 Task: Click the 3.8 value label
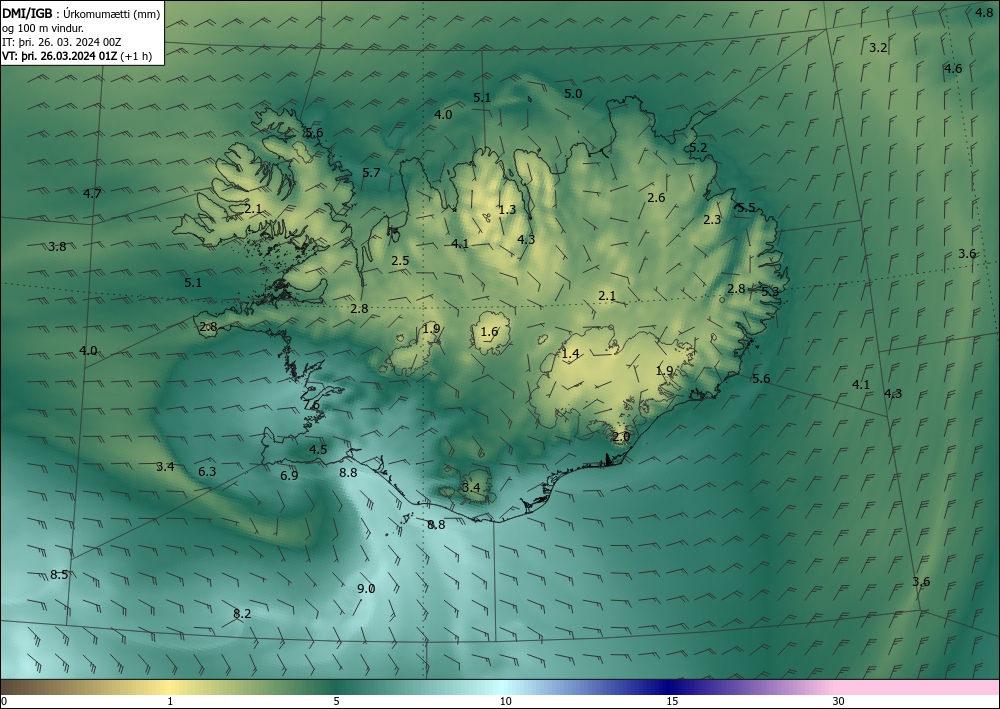point(57,247)
